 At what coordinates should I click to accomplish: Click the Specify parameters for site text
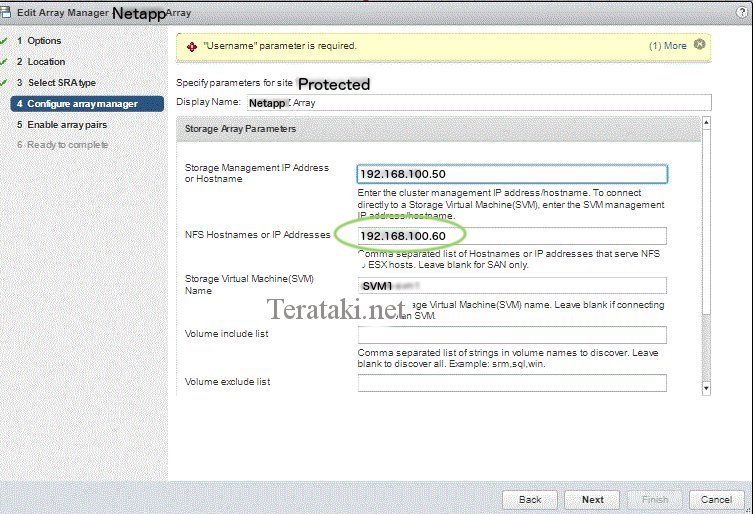coord(234,83)
